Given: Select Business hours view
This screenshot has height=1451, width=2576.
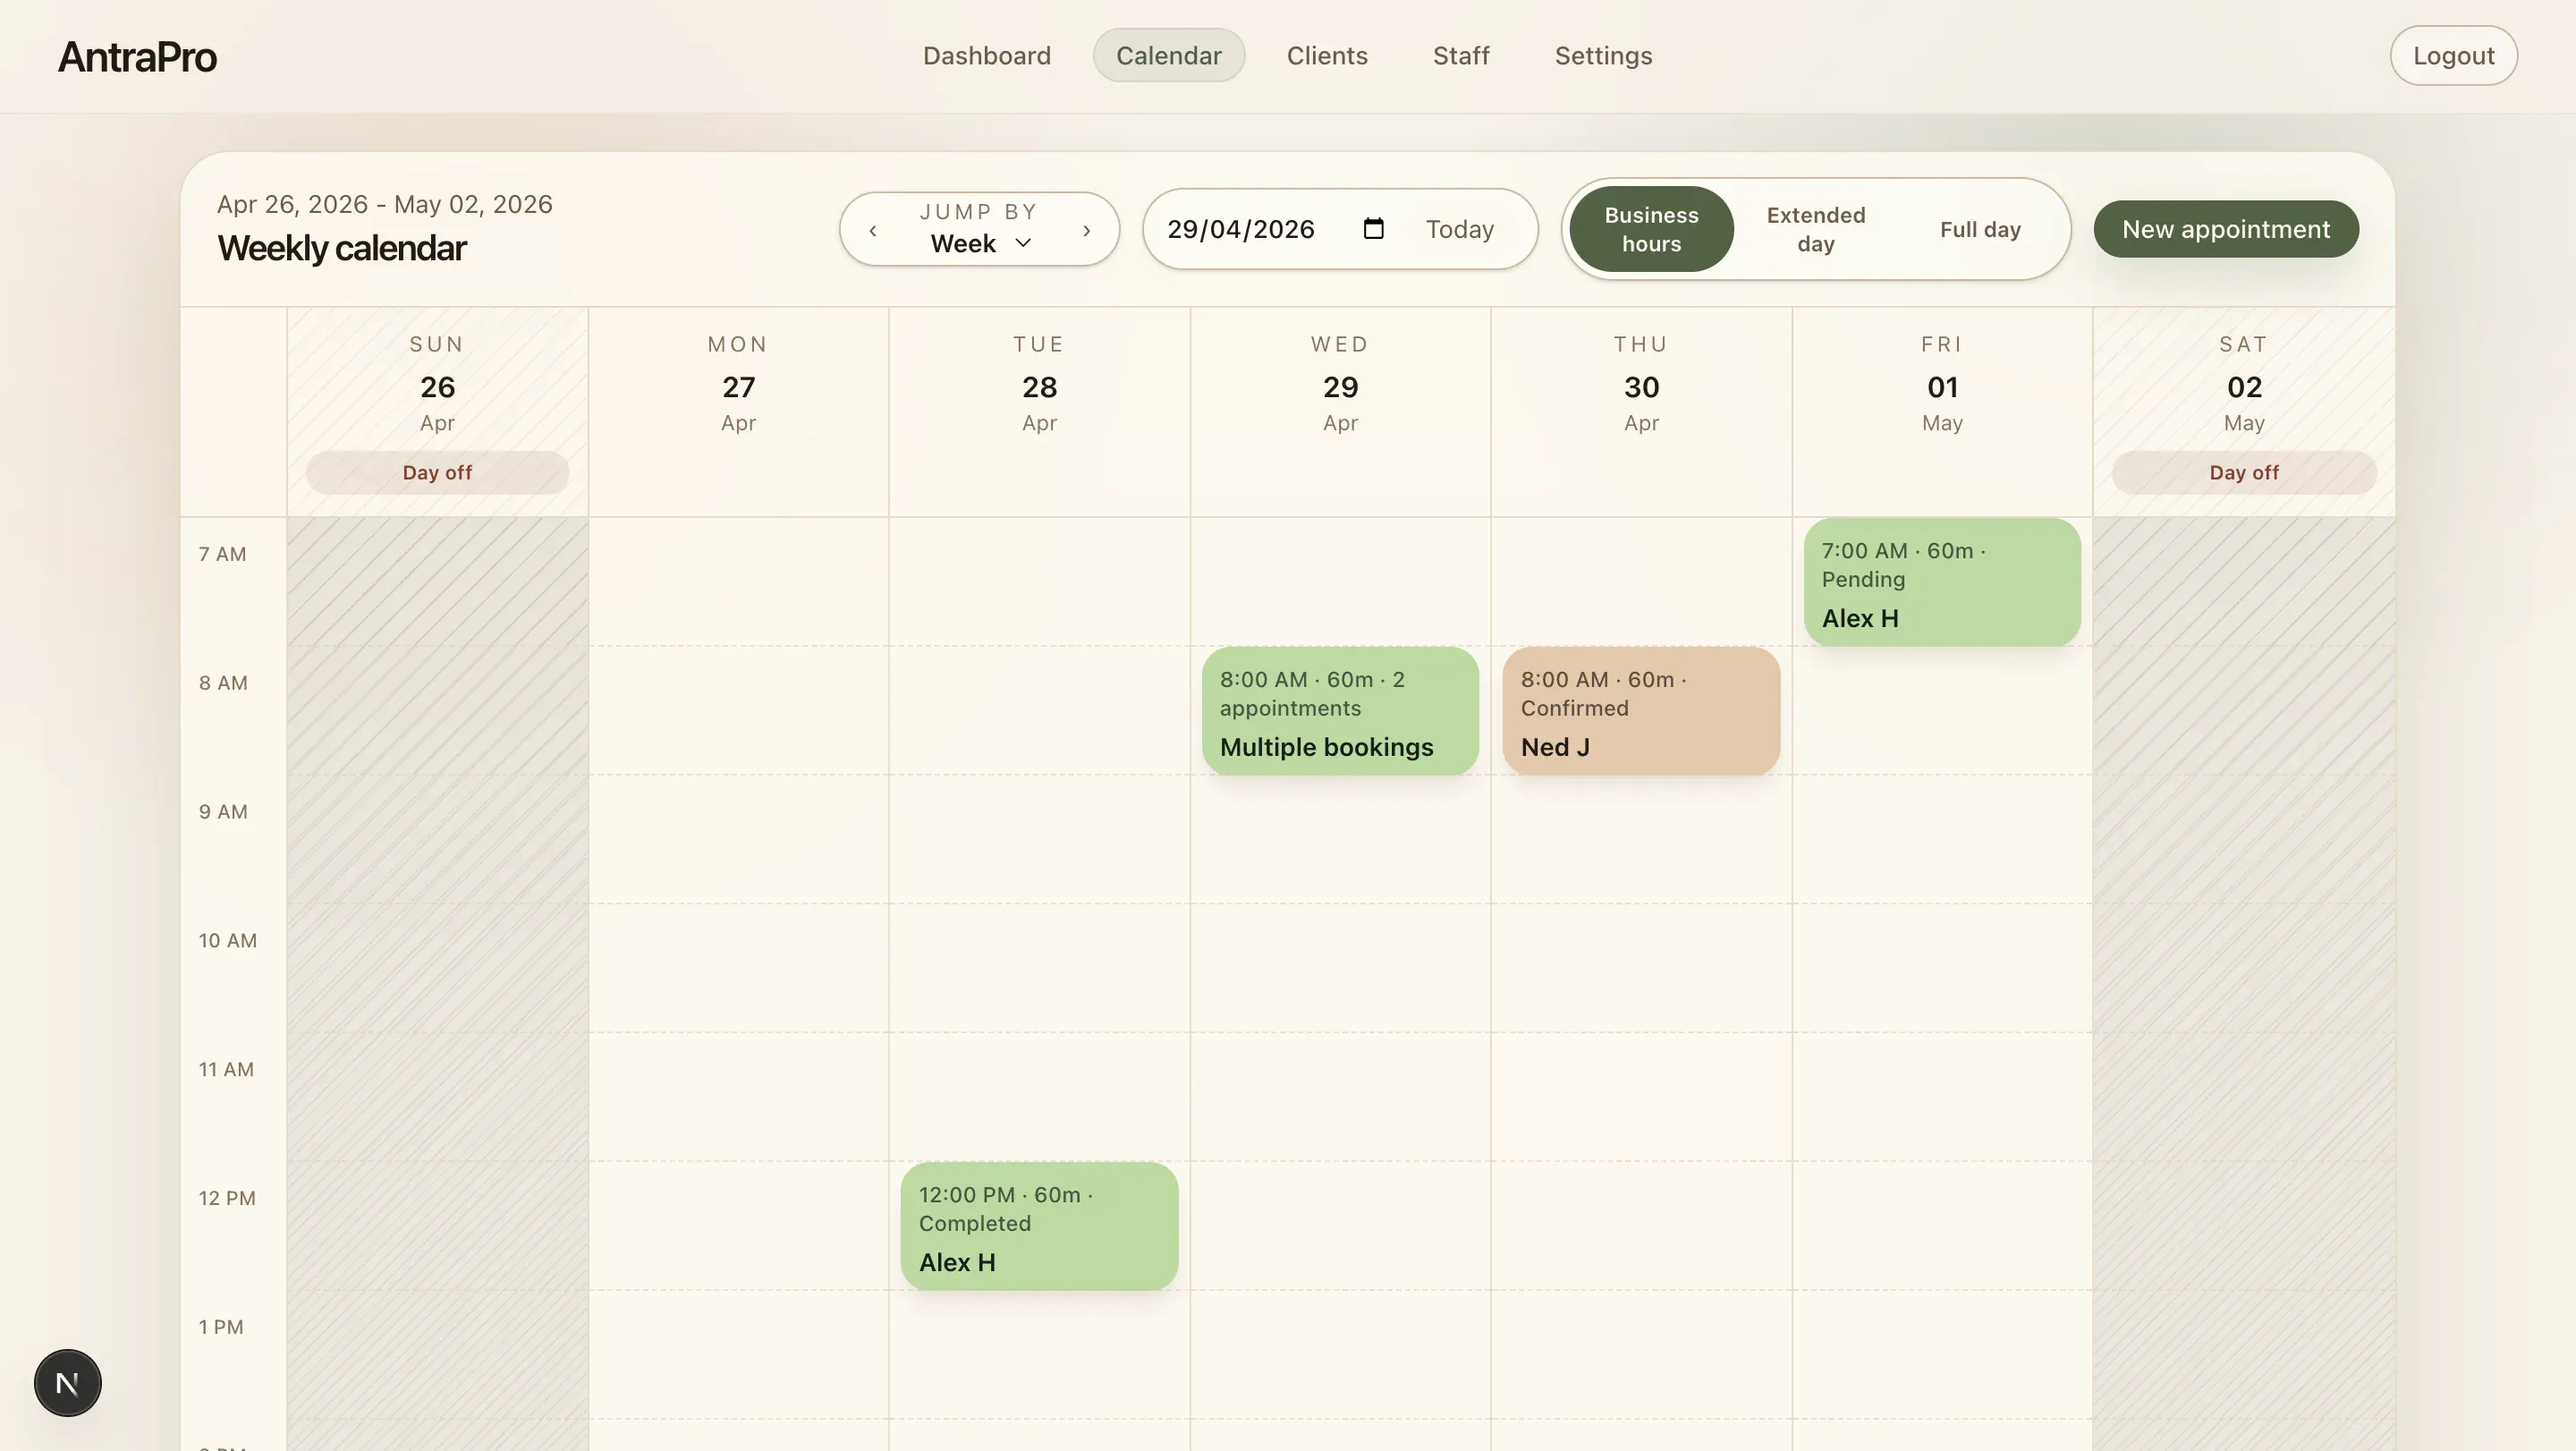Looking at the screenshot, I should [1651, 229].
